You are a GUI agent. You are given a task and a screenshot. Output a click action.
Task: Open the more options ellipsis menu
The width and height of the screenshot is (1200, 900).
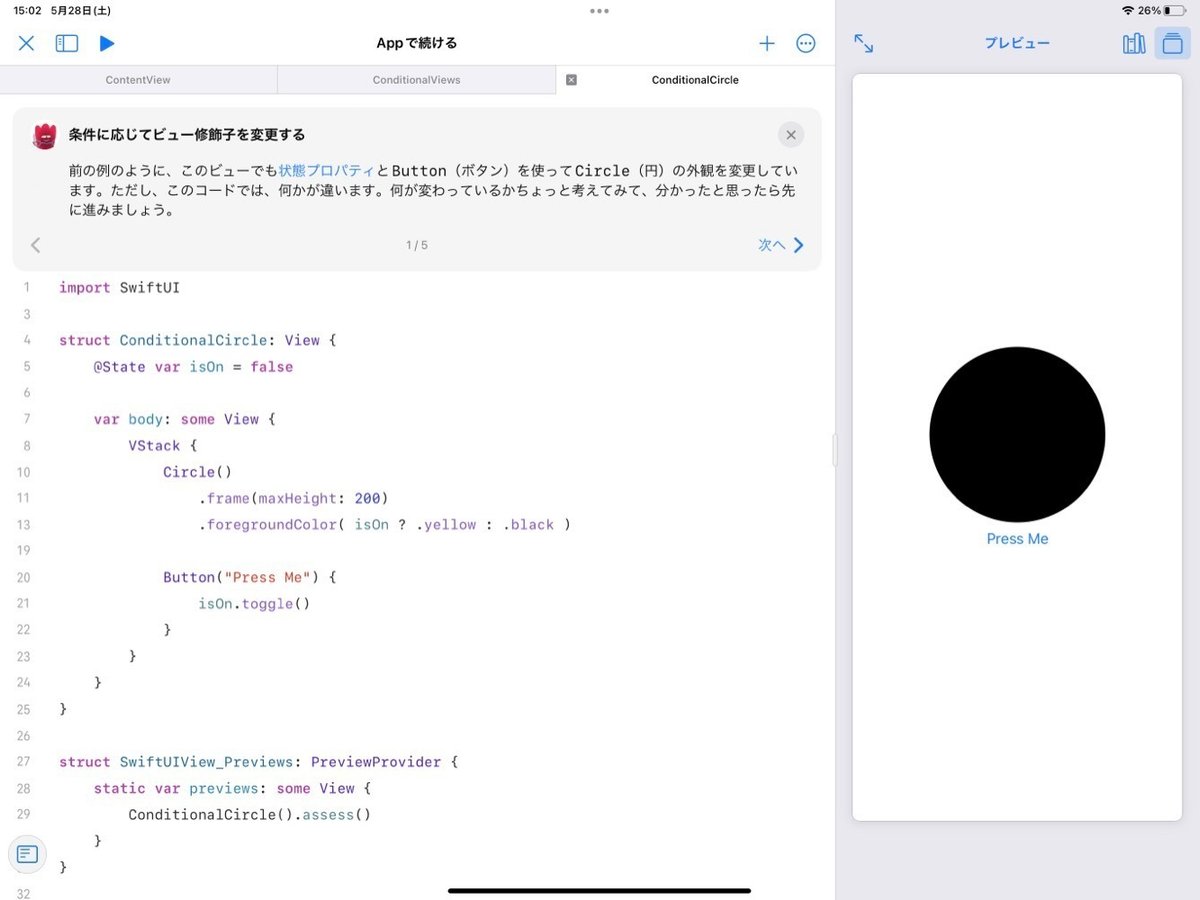point(806,43)
